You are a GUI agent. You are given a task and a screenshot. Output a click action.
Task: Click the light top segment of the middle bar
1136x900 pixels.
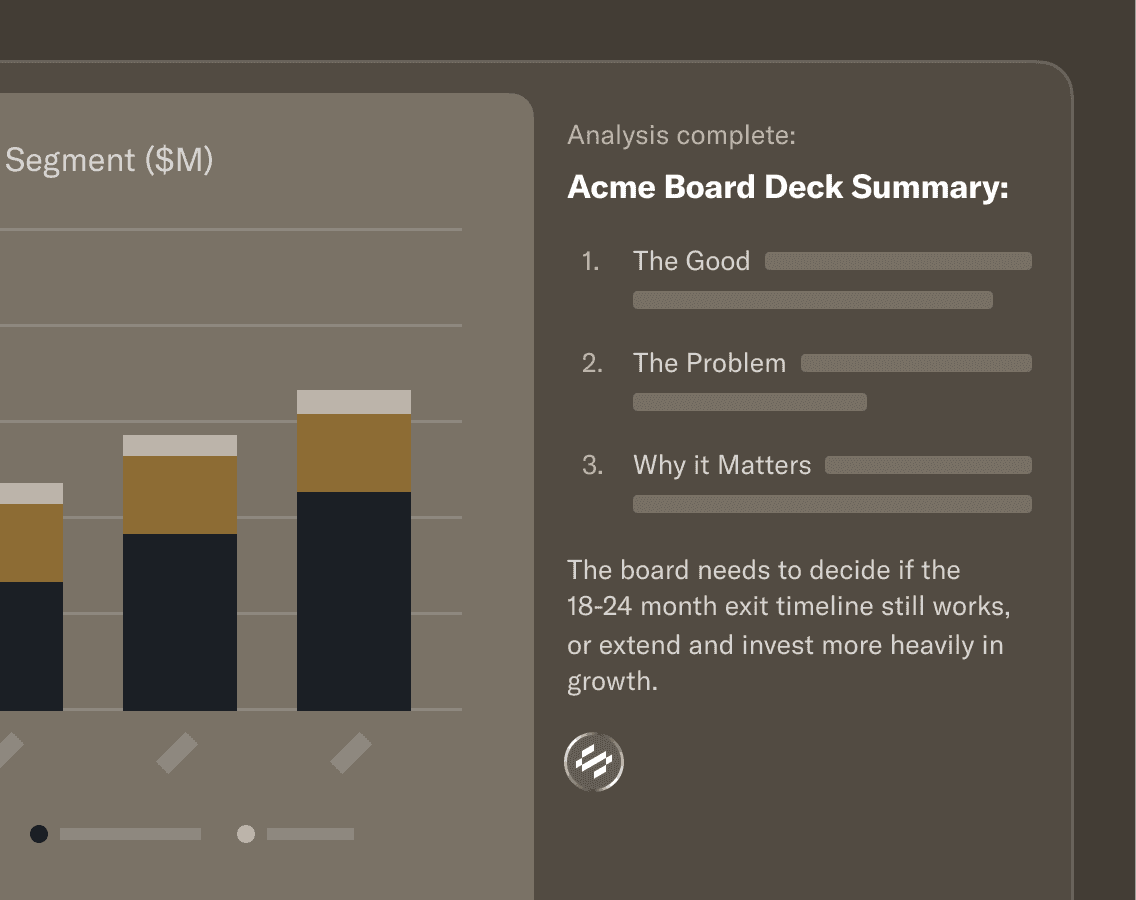(180, 445)
